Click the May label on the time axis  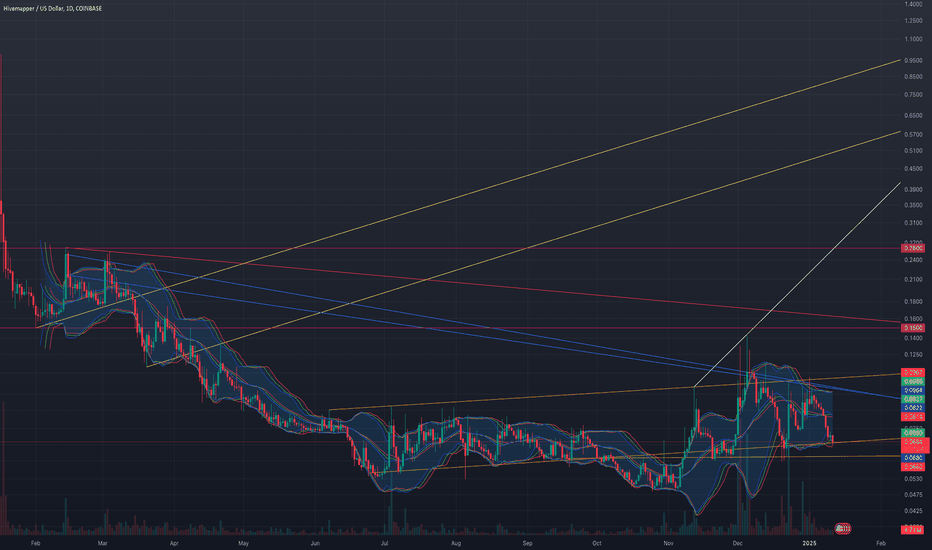243,543
